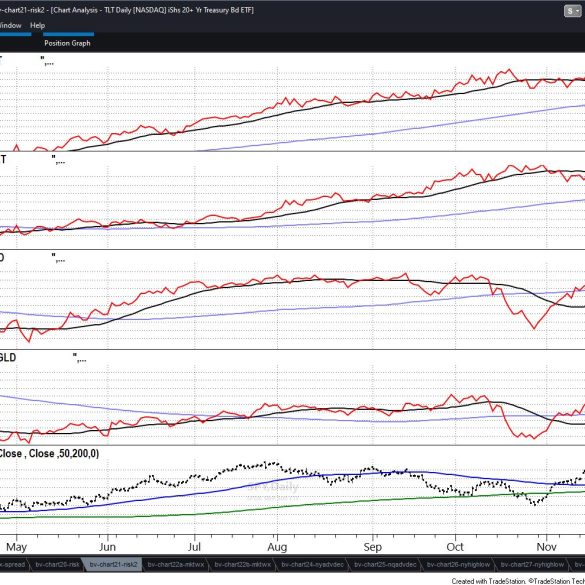
Task: Select the active bv-chart21-risk2 tab
Action: (x=113, y=564)
